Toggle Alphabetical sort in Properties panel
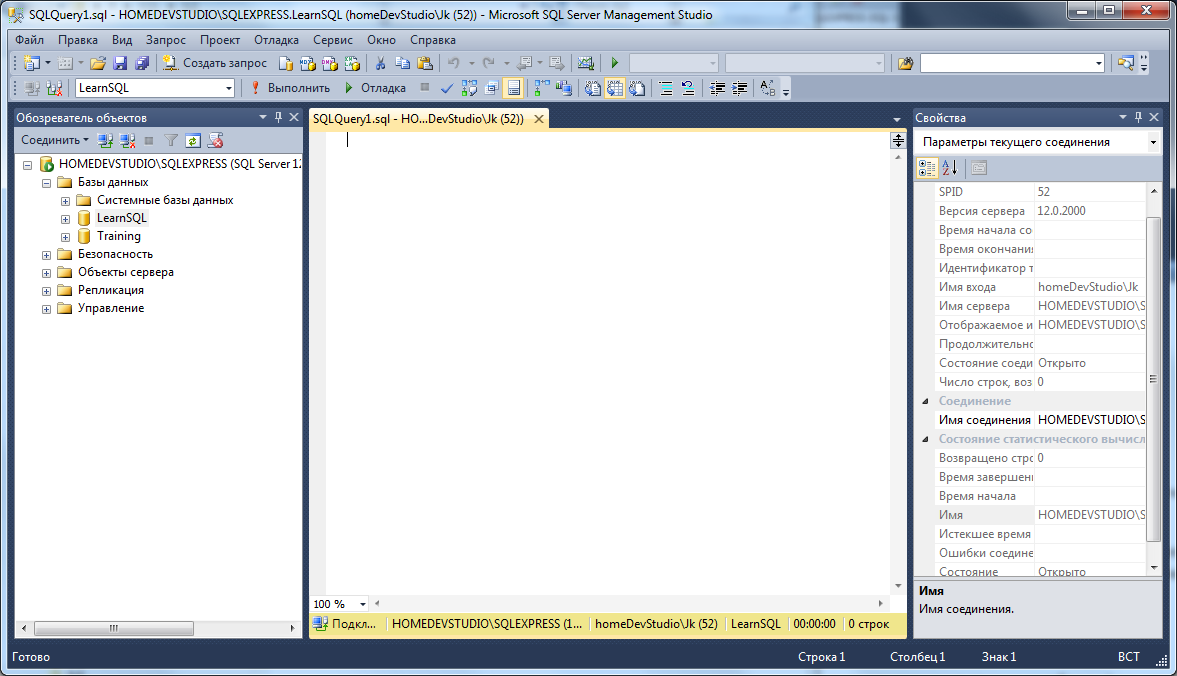 (950, 168)
